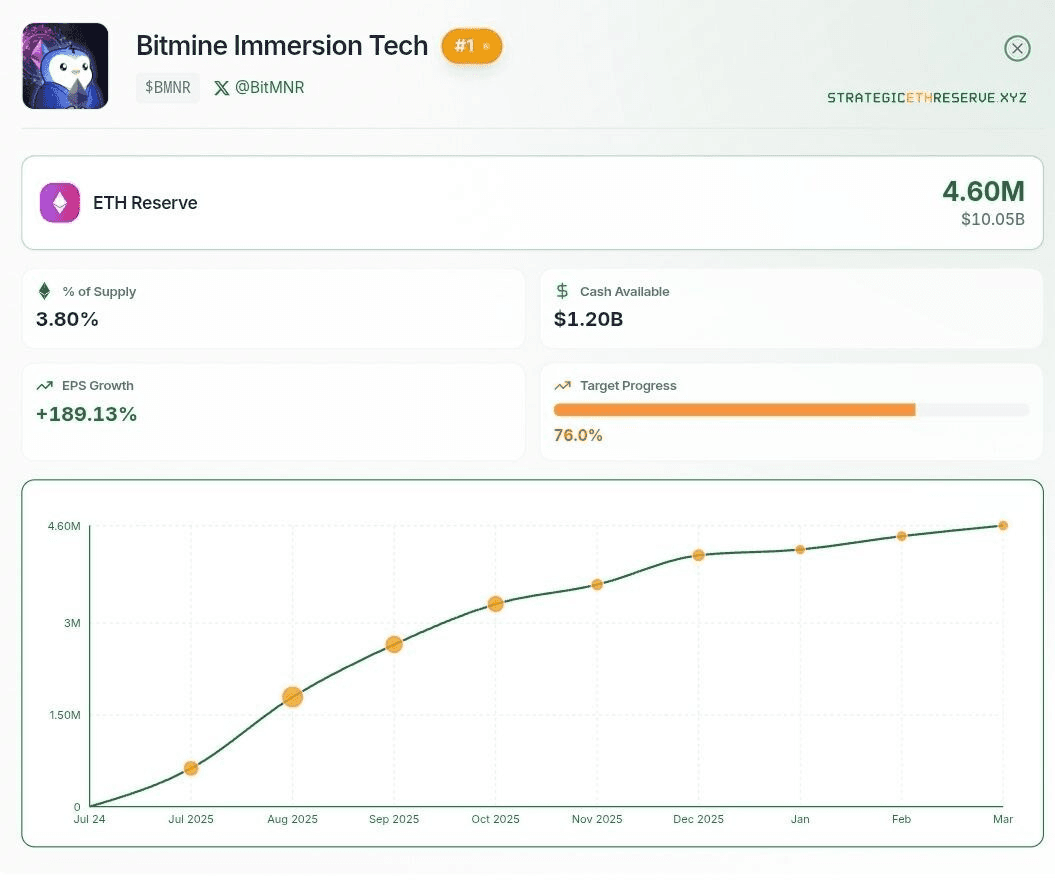Image resolution: width=1055 pixels, height=888 pixels.
Task: Click the Mar x-axis label
Action: click(x=1003, y=819)
